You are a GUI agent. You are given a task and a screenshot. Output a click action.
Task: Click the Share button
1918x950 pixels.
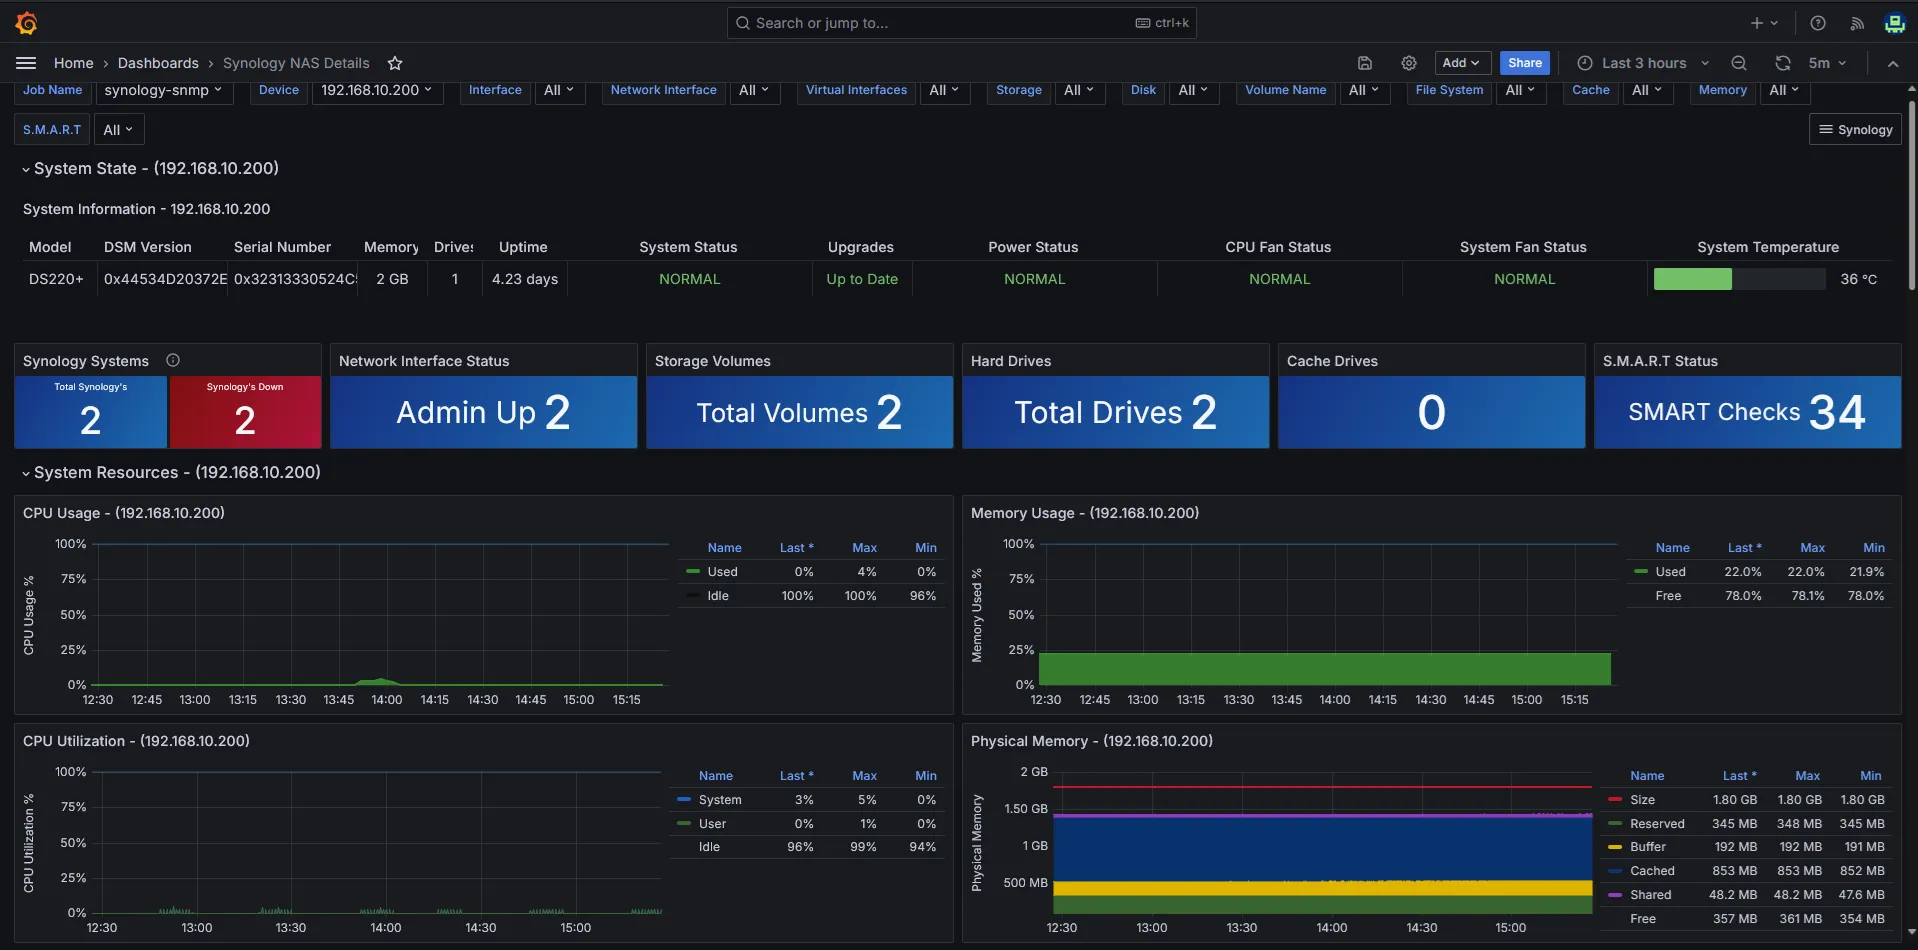point(1524,63)
